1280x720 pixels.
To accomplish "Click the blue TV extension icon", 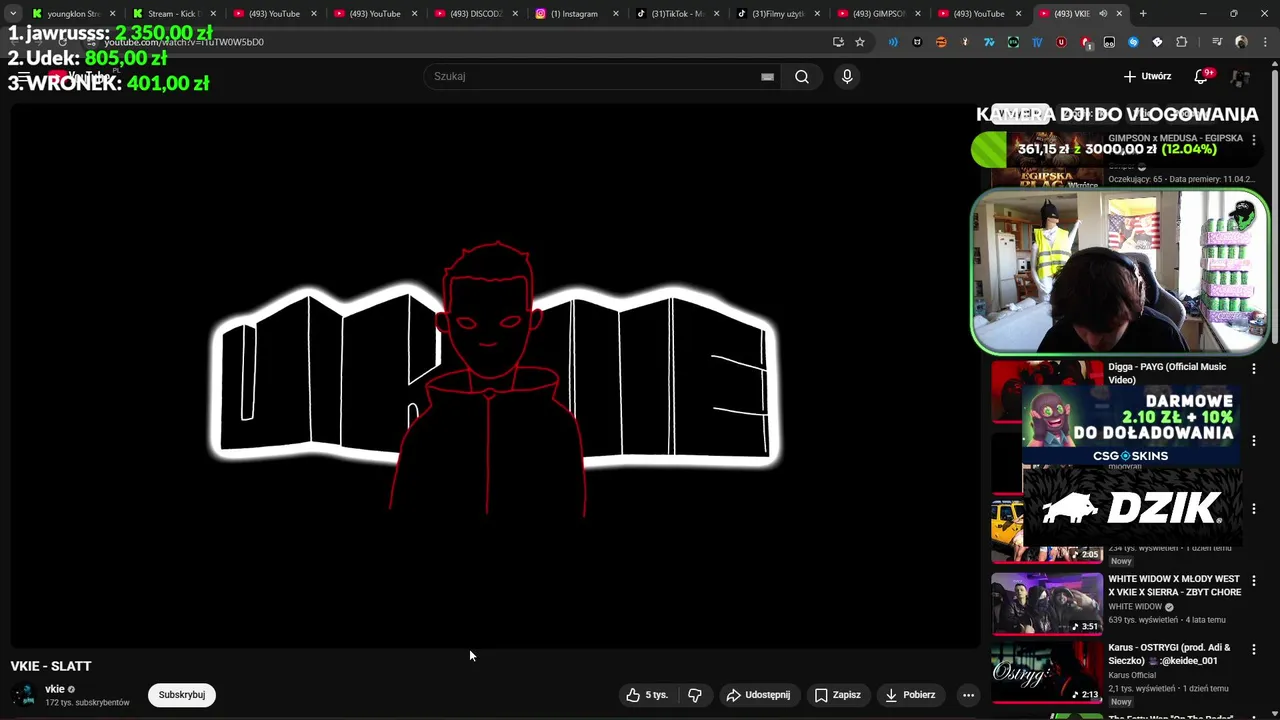I will point(1037,42).
